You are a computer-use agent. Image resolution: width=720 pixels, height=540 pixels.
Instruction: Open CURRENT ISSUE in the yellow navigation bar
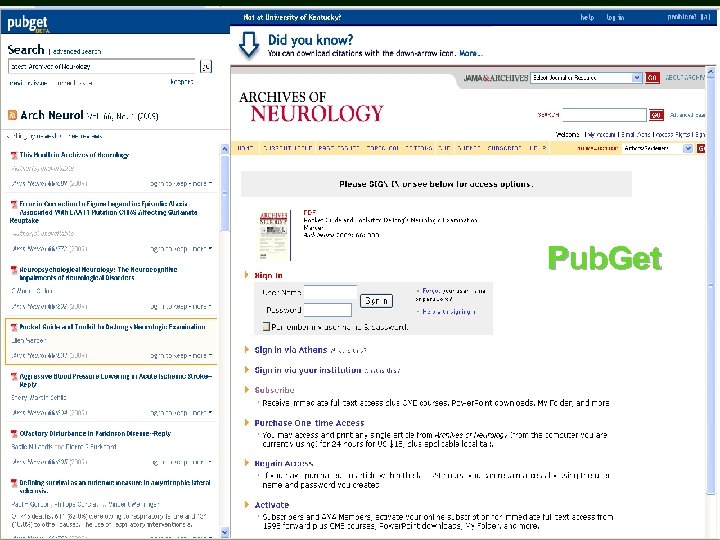pos(288,148)
